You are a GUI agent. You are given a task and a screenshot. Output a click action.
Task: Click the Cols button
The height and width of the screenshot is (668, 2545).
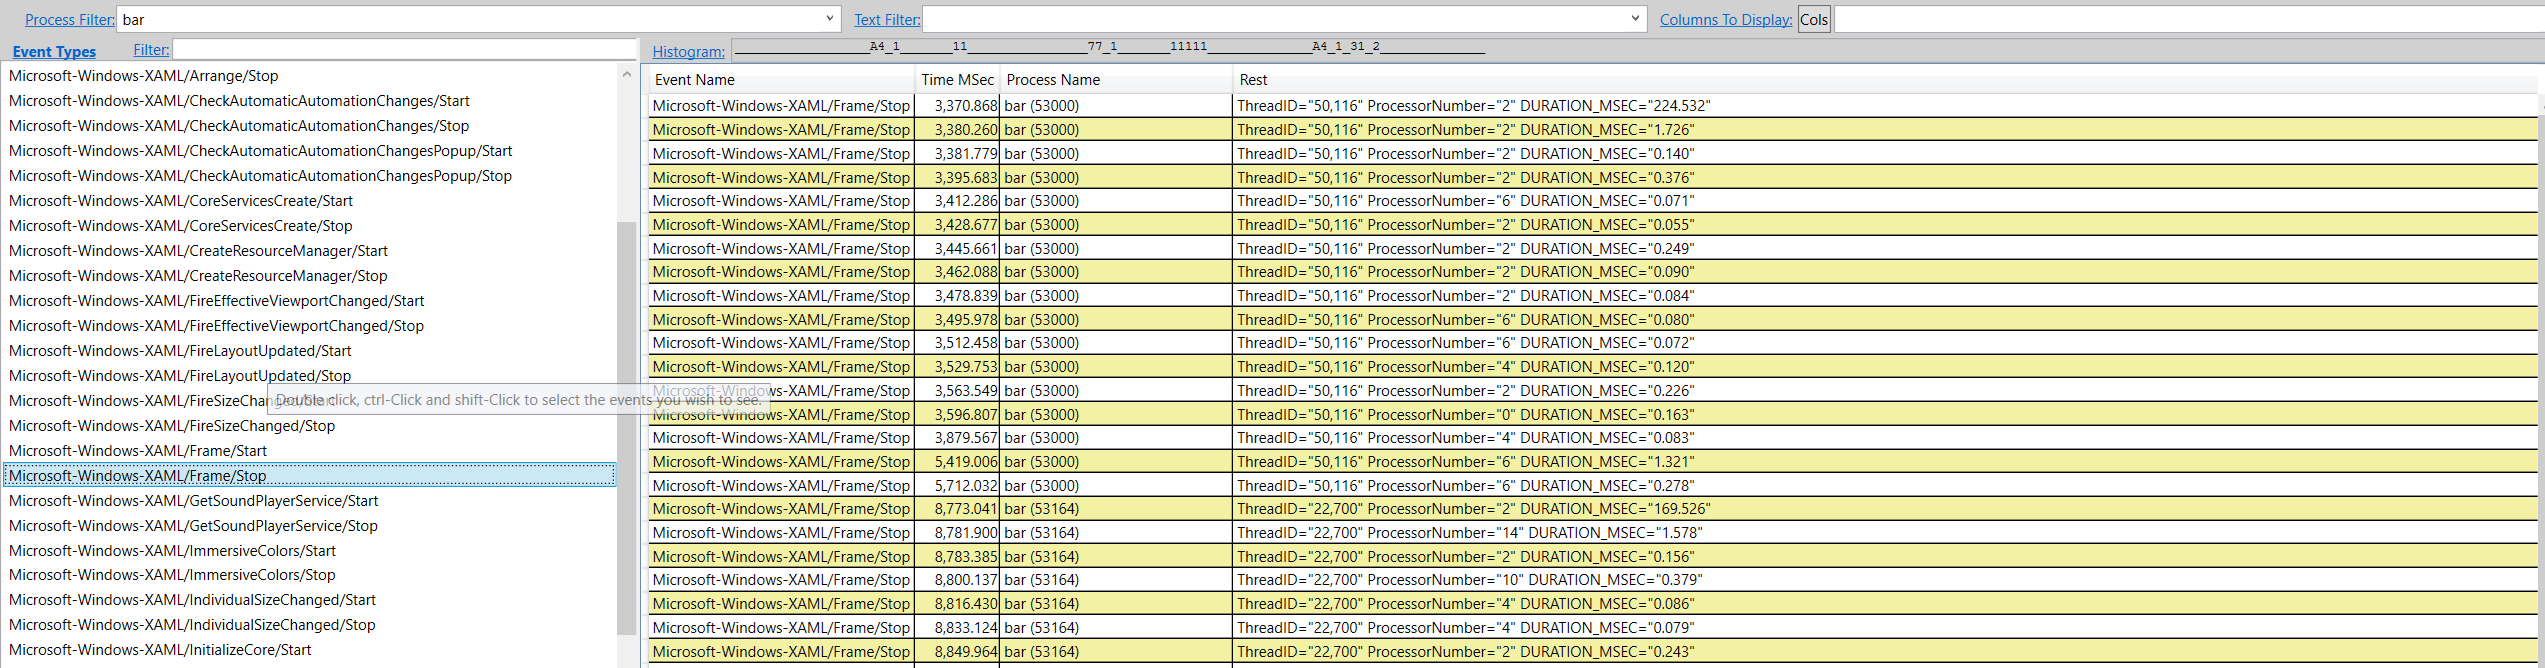coord(1814,20)
